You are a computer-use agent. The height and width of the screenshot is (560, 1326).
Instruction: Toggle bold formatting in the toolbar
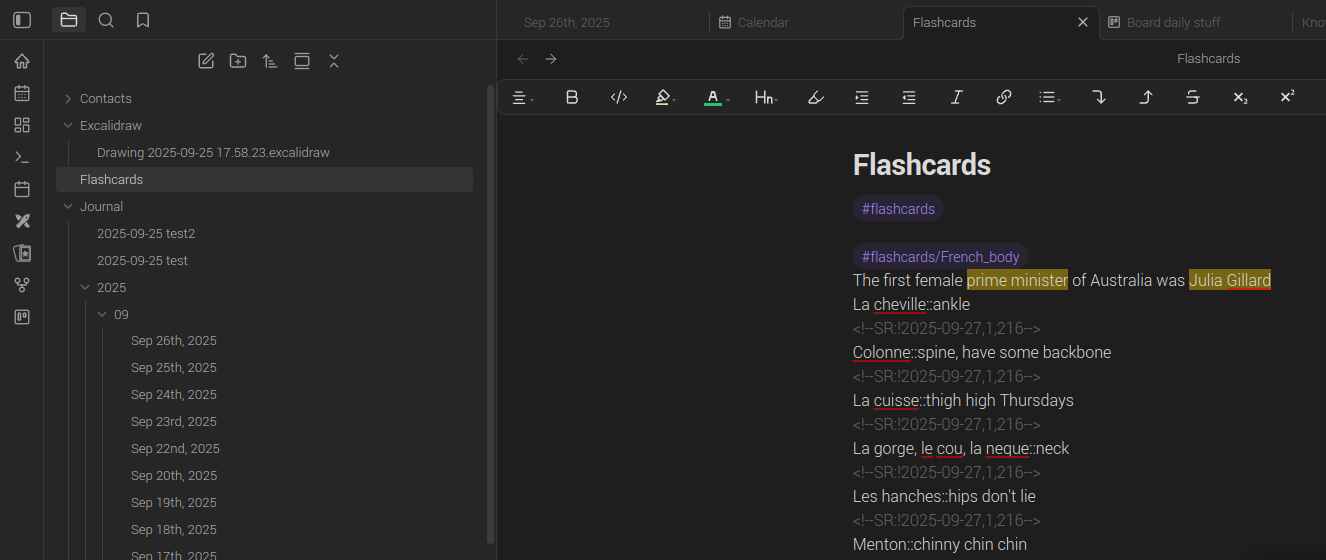[x=572, y=97]
